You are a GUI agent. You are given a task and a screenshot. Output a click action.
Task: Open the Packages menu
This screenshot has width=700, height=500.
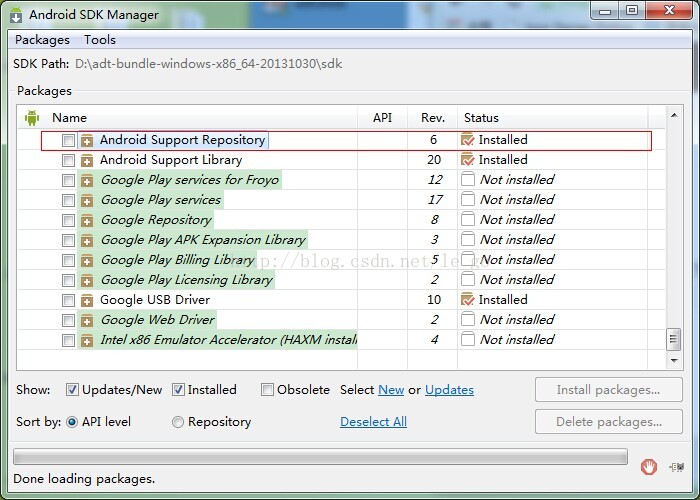42,40
